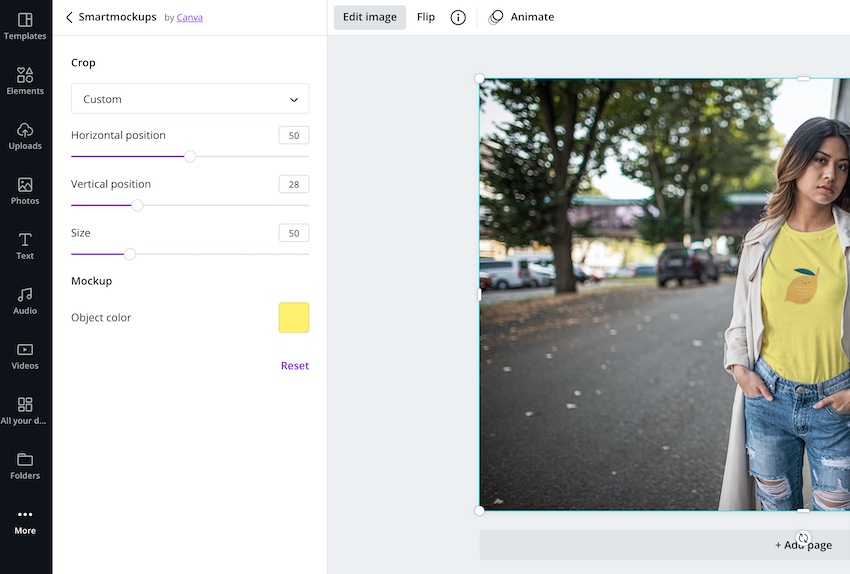Open the Crop preset dropdown showing Custom
This screenshot has width=850, height=574.
190,99
